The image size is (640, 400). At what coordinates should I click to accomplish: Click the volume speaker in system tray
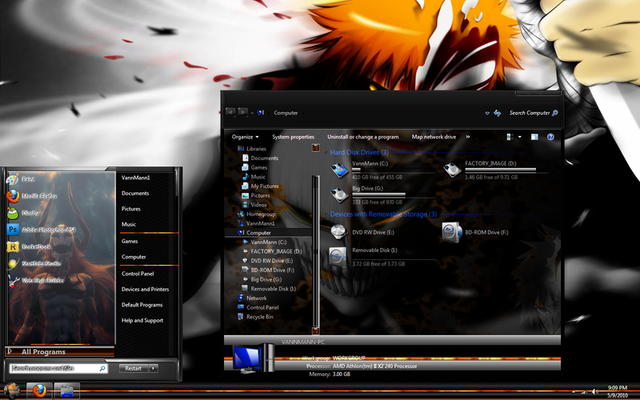click(x=596, y=392)
